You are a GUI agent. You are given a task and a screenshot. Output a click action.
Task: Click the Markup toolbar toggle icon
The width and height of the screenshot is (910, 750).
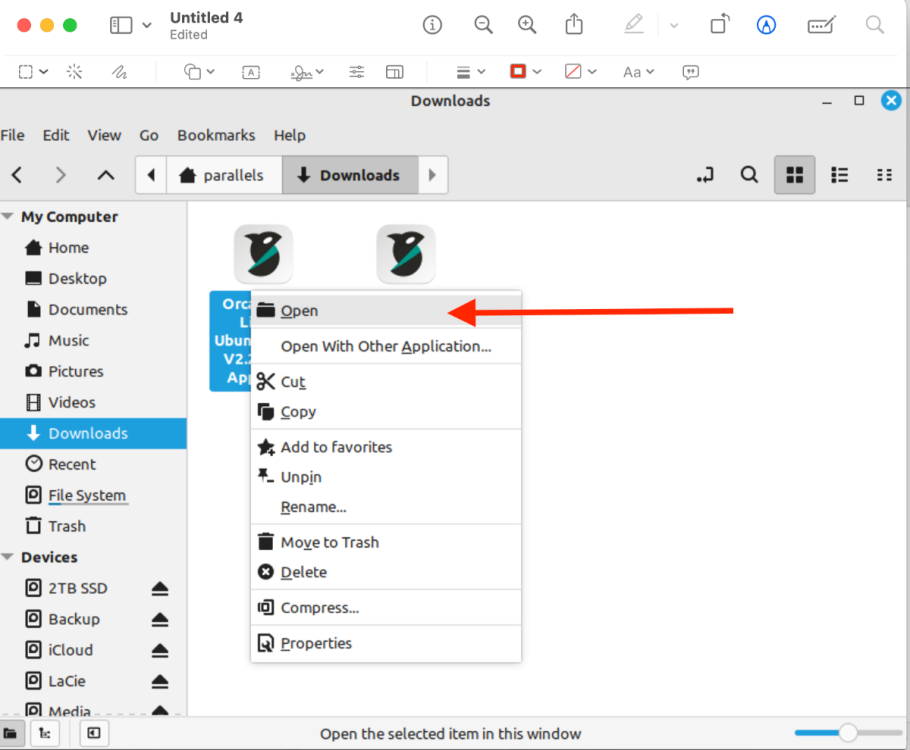[x=766, y=25]
